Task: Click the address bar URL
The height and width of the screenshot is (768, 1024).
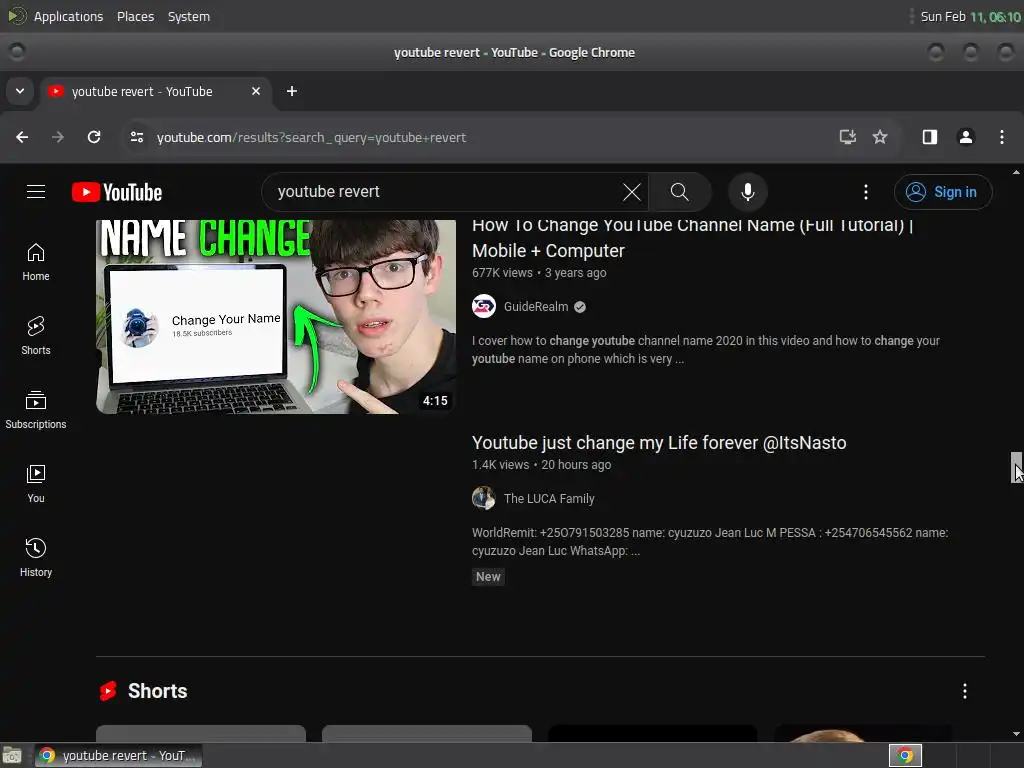Action: [x=312, y=137]
